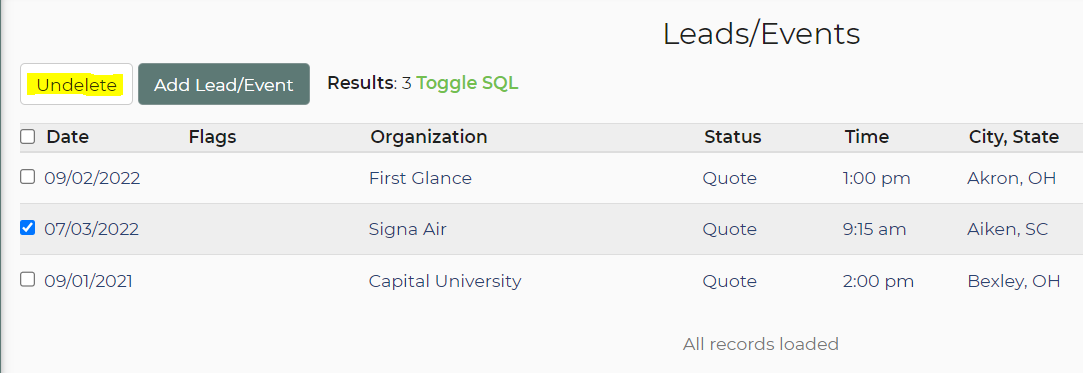Image resolution: width=1083 pixels, height=373 pixels.
Task: Click Akron, OH in the first row
Action: (1012, 178)
